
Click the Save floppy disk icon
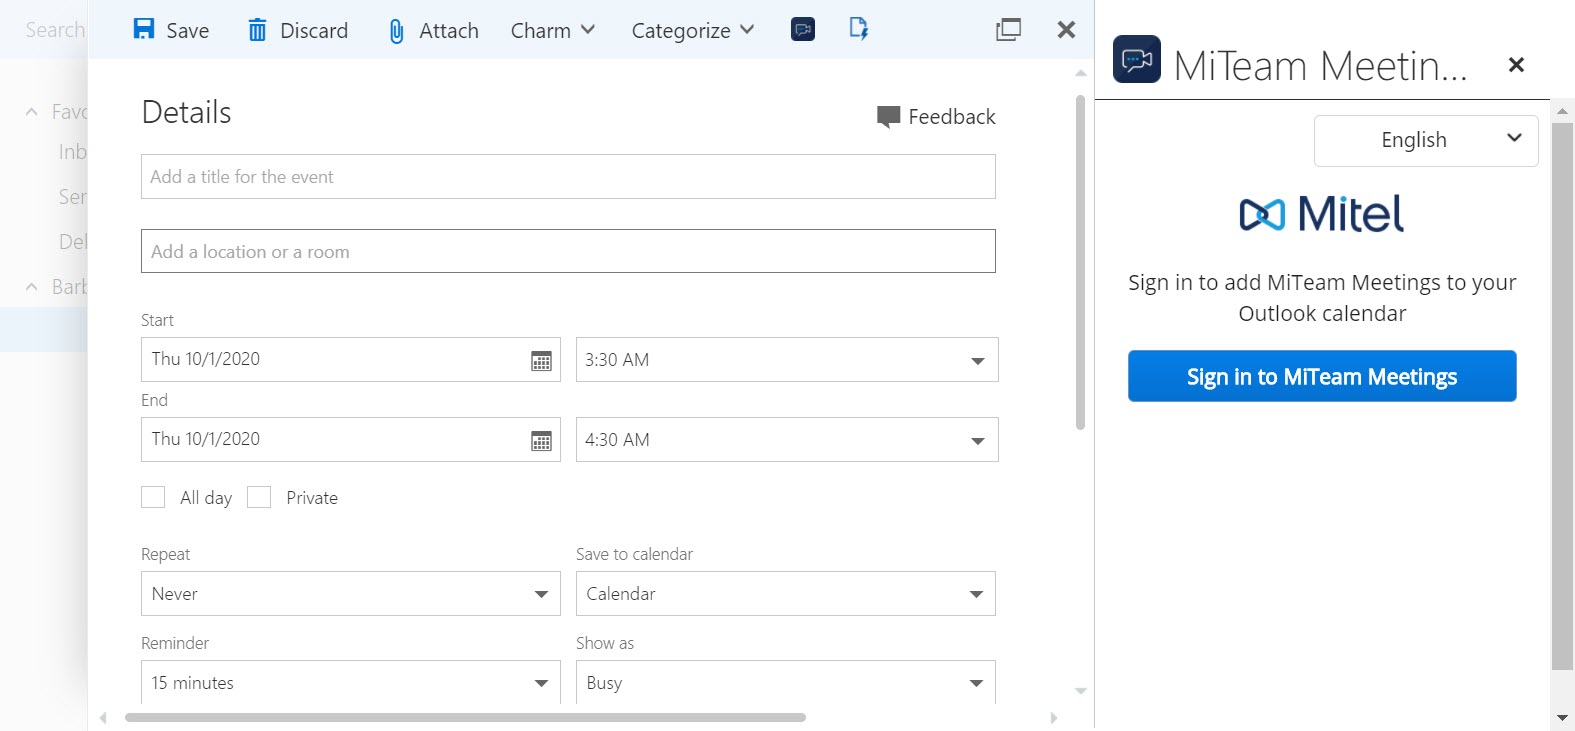[x=144, y=29]
